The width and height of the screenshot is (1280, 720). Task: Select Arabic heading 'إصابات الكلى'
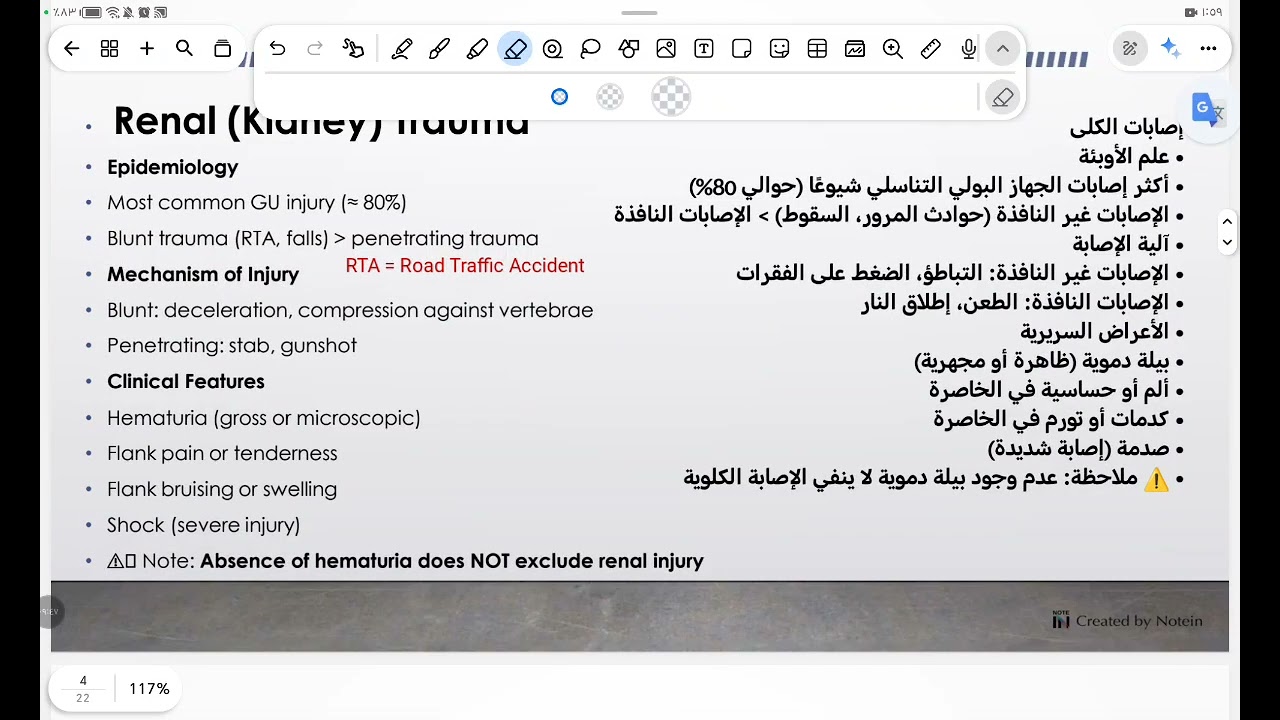[1126, 128]
